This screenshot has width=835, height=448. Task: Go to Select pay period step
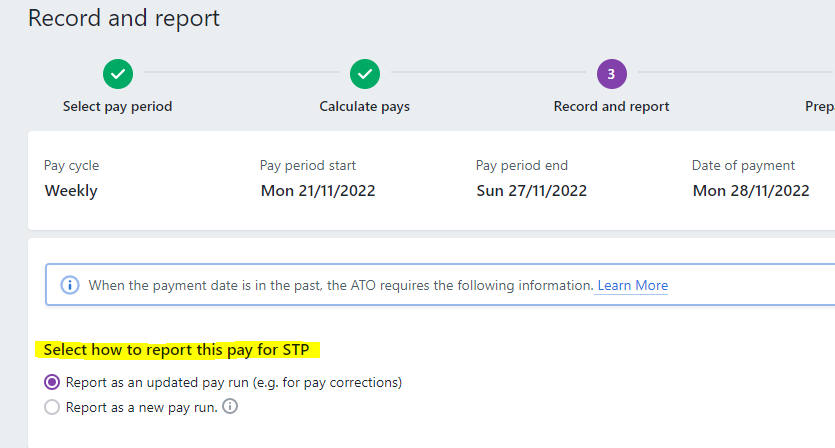(118, 106)
